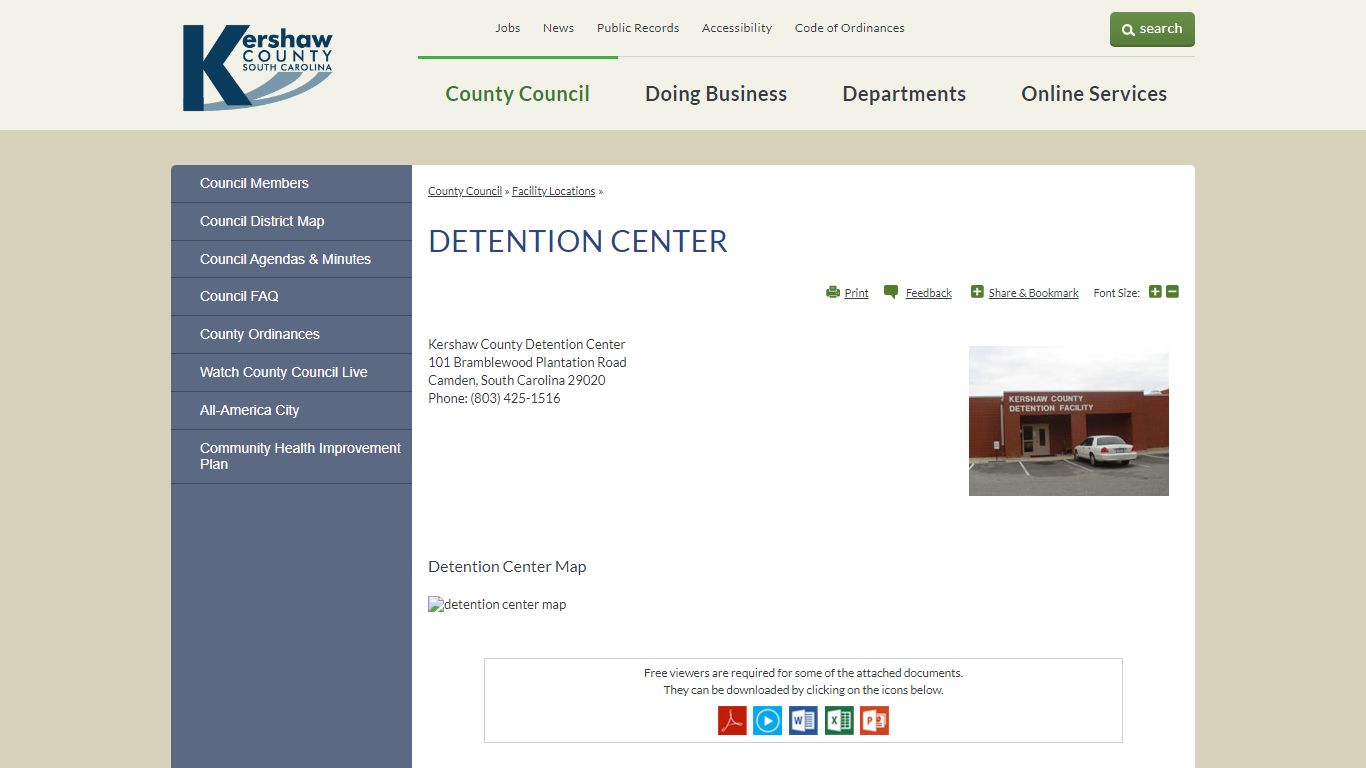
Task: Open the Departments menu
Action: [904, 94]
